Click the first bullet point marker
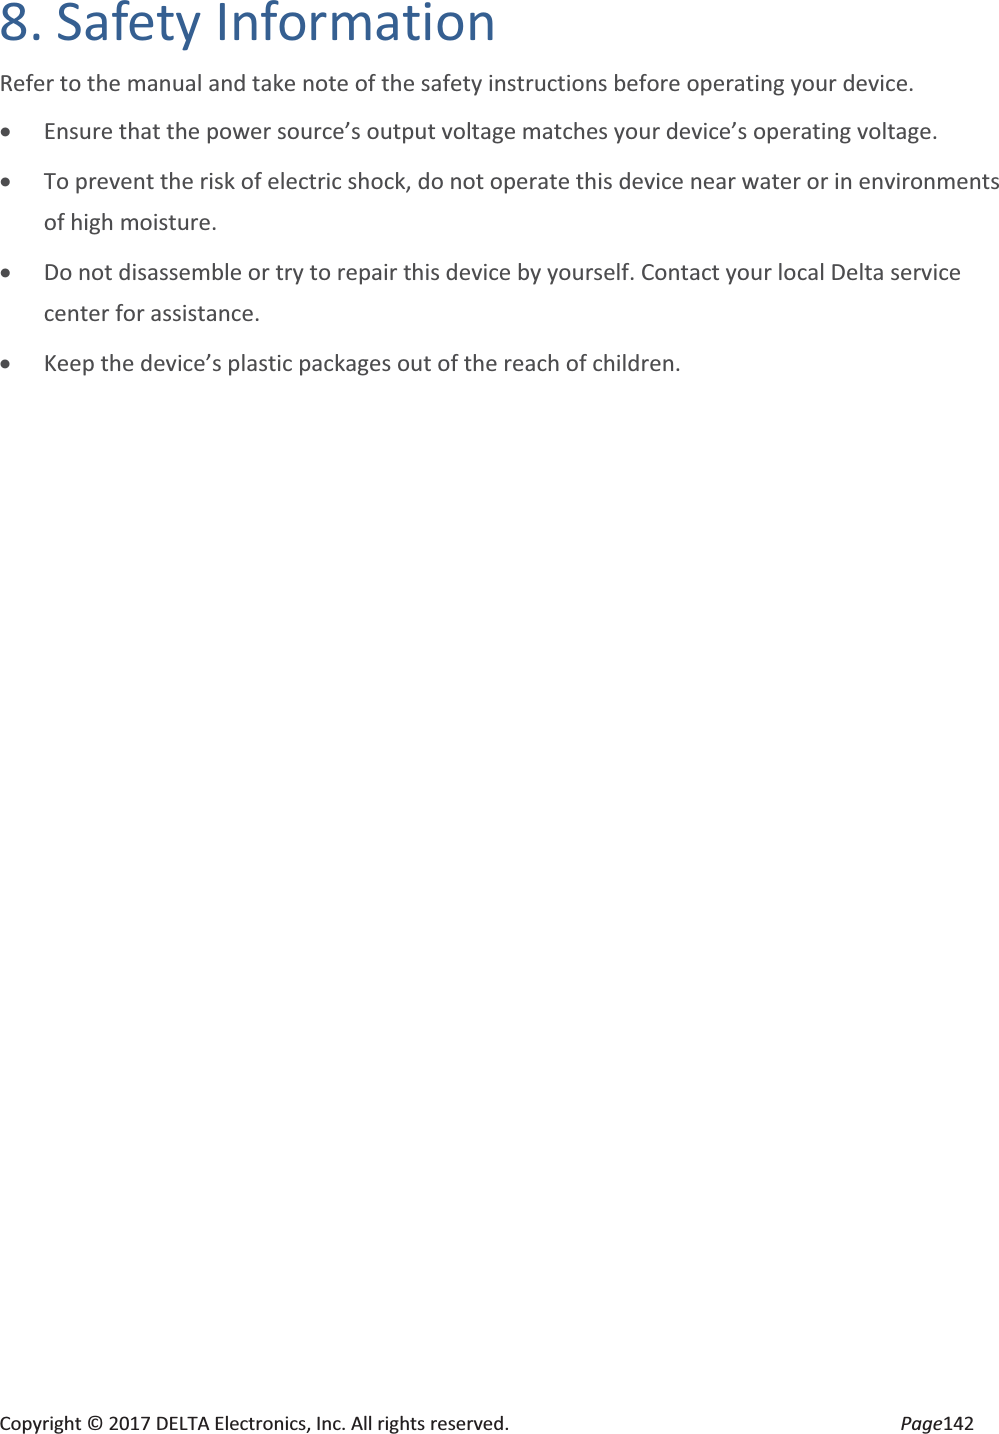999x1434 pixels. (8, 133)
